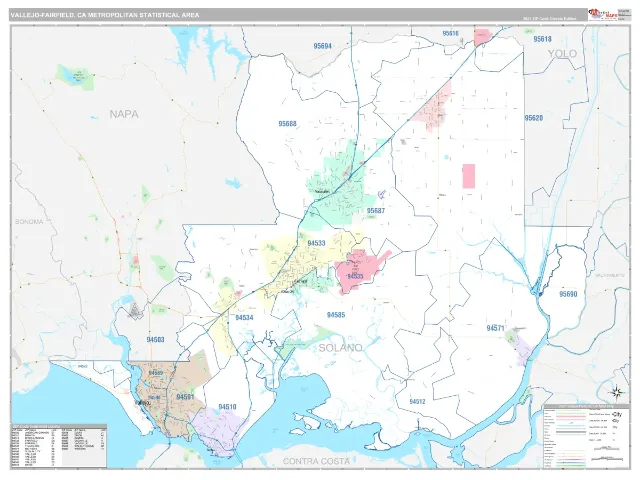The height and width of the screenshot is (480, 640).
Task: Select the YOLO county label
Action: point(562,54)
